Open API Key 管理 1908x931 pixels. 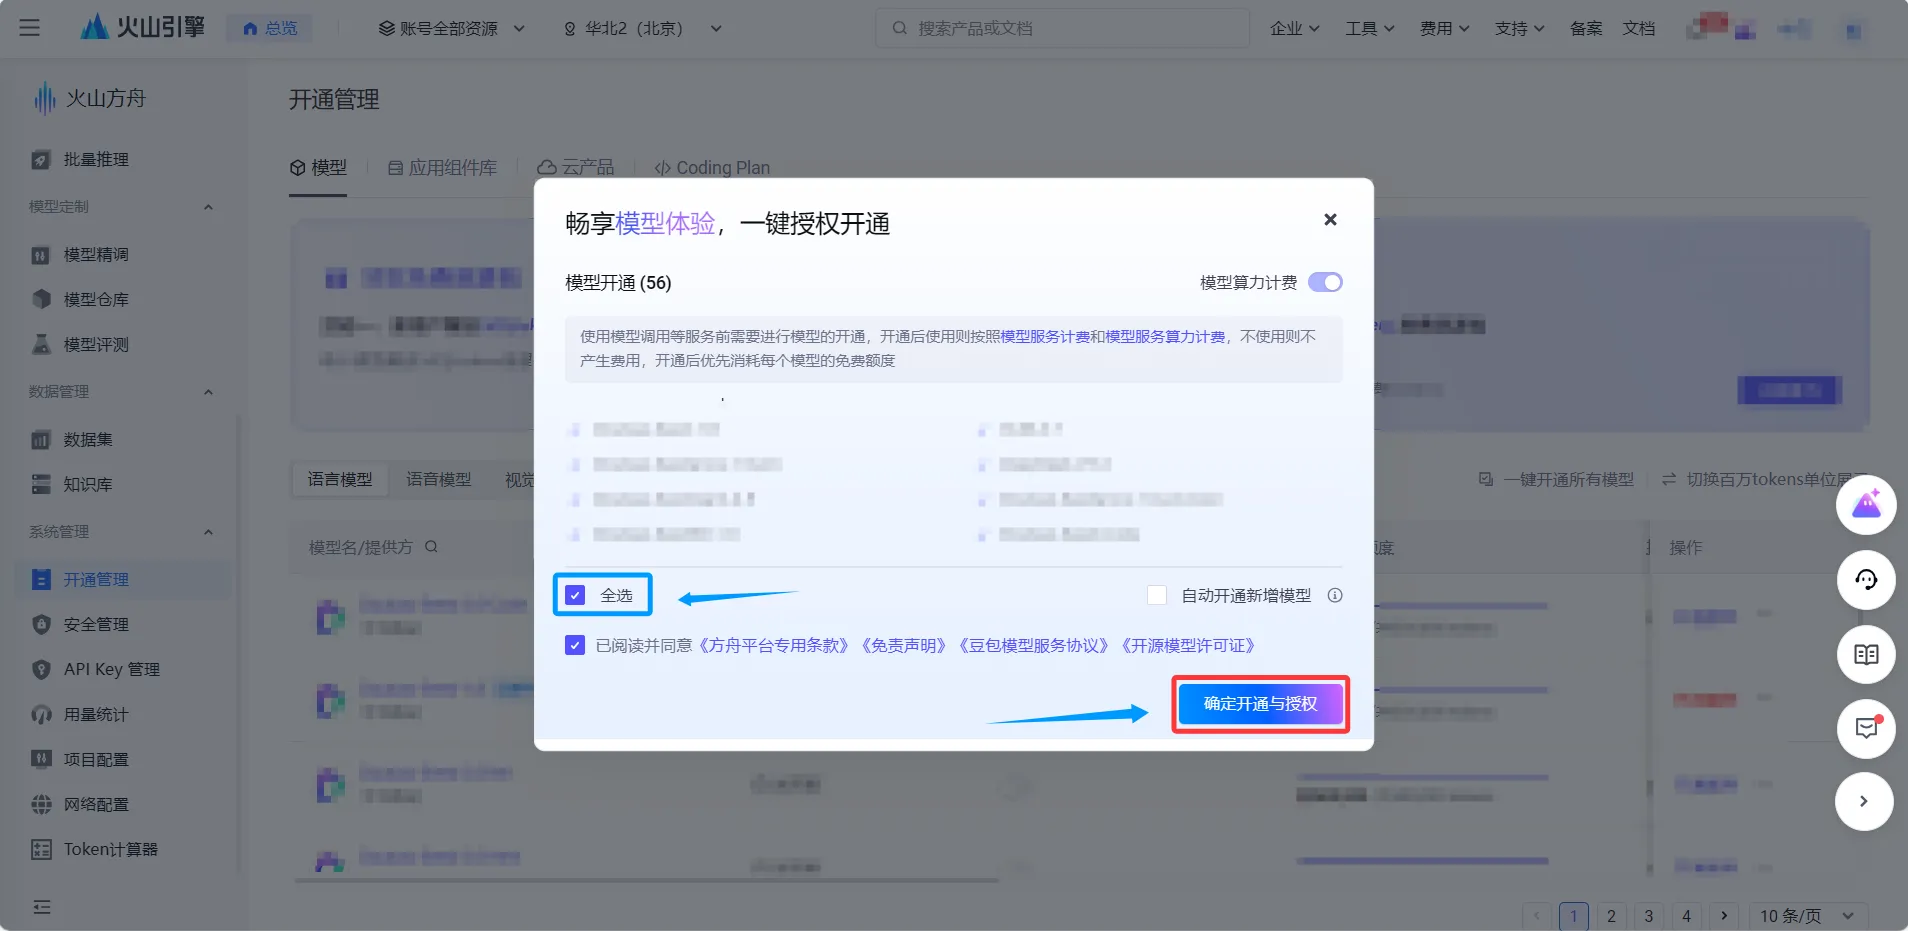[112, 669]
